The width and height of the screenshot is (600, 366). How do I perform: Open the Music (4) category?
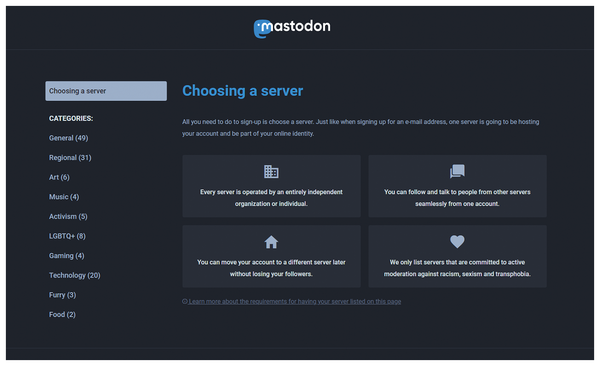(64, 197)
